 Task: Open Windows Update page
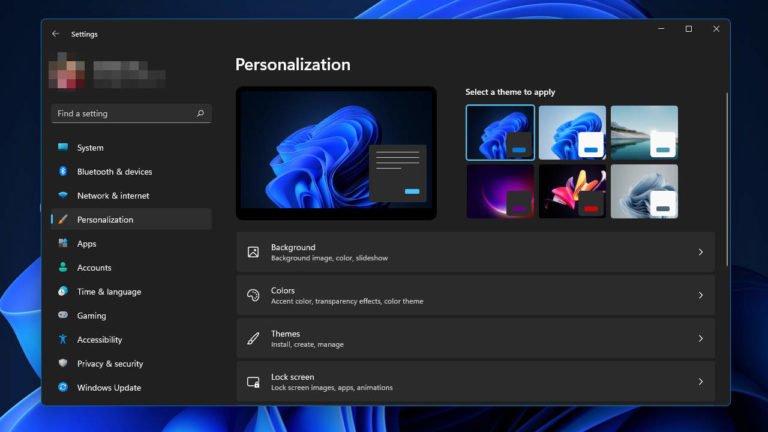(x=131, y=387)
